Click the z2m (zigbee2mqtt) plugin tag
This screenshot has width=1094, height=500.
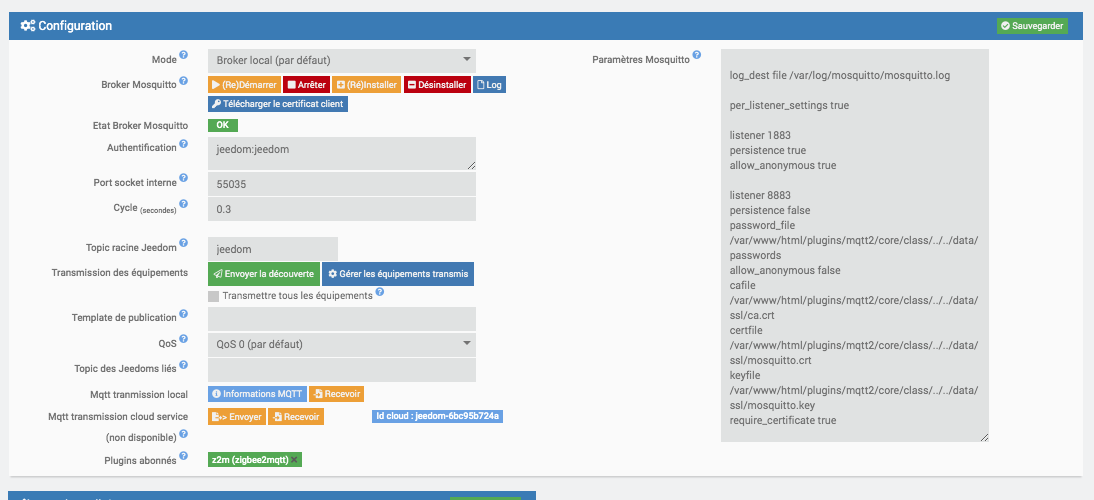[255, 460]
